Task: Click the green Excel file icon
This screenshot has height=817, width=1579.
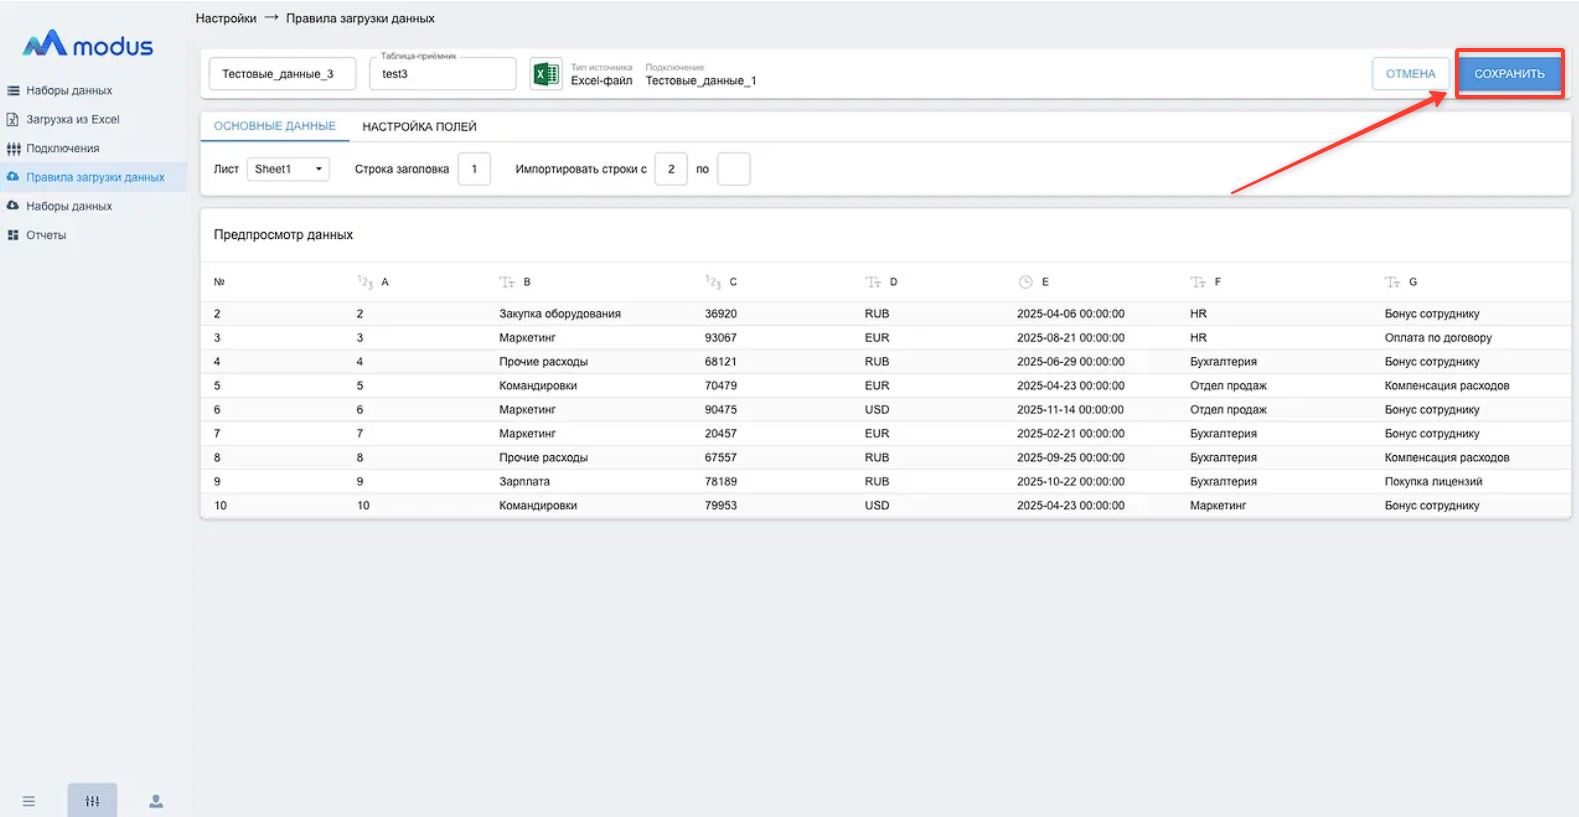Action: tap(546, 74)
